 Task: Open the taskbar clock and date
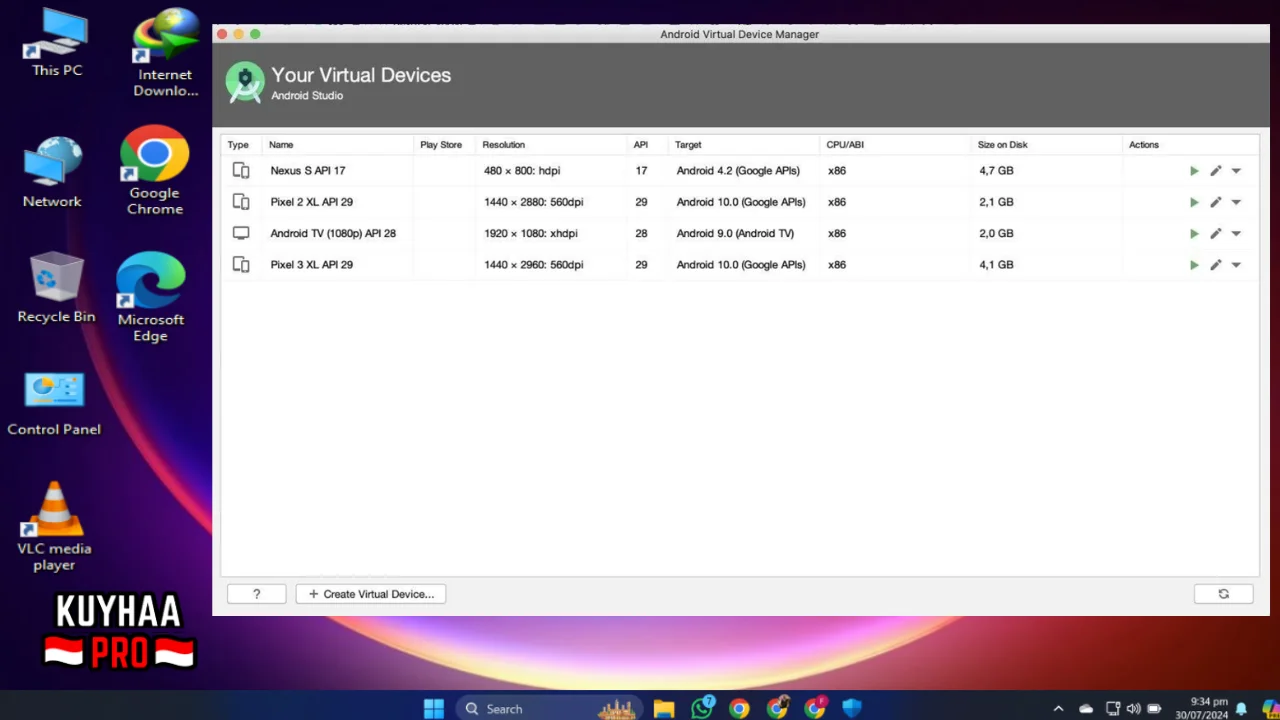1201,708
